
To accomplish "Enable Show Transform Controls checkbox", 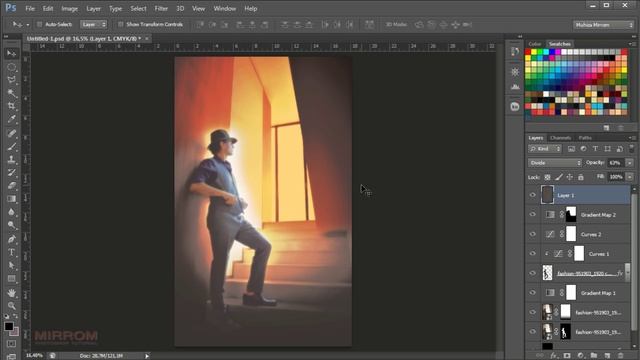I will 121,24.
